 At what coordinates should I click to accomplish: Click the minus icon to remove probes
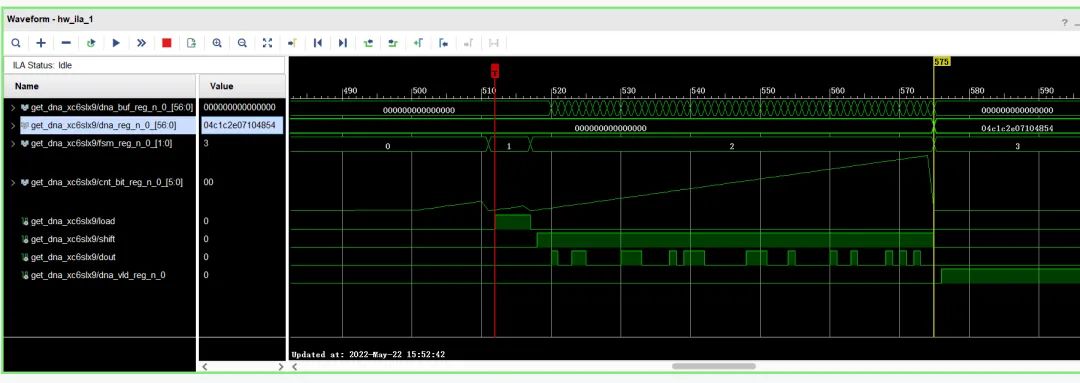66,43
